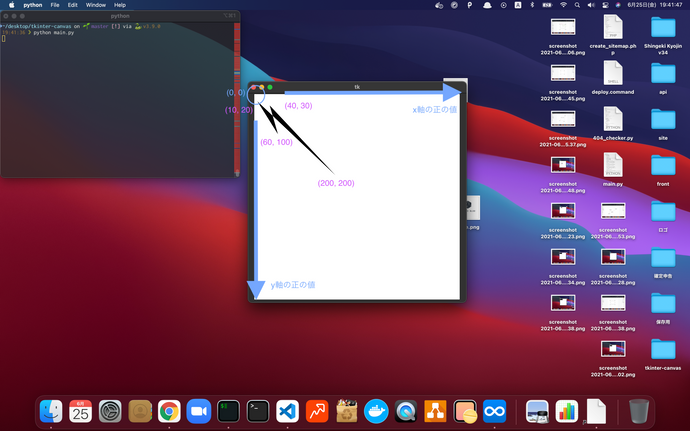Click the P-shaped menu bar icon
The height and width of the screenshot is (431, 690).
pyautogui.click(x=470, y=5)
